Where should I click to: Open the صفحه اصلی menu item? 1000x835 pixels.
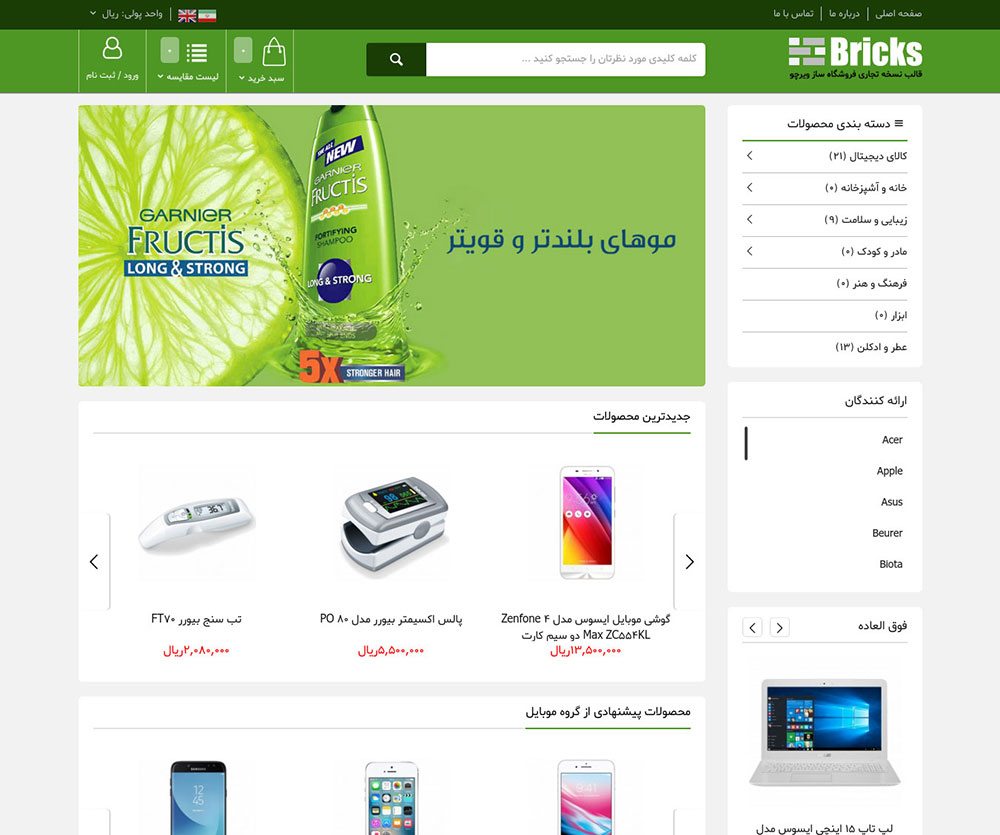tap(899, 13)
